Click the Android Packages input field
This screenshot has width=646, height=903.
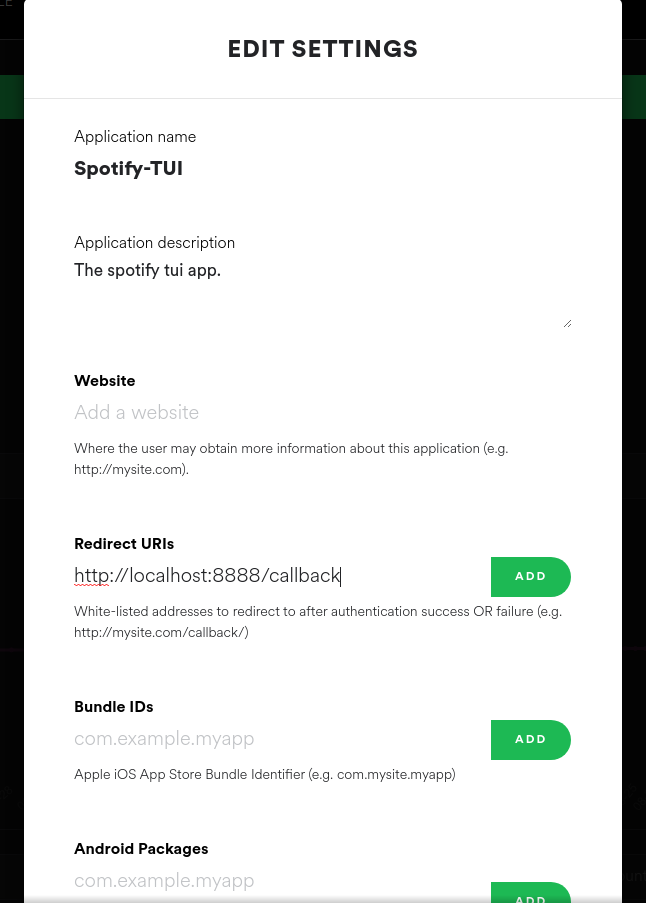(x=278, y=881)
